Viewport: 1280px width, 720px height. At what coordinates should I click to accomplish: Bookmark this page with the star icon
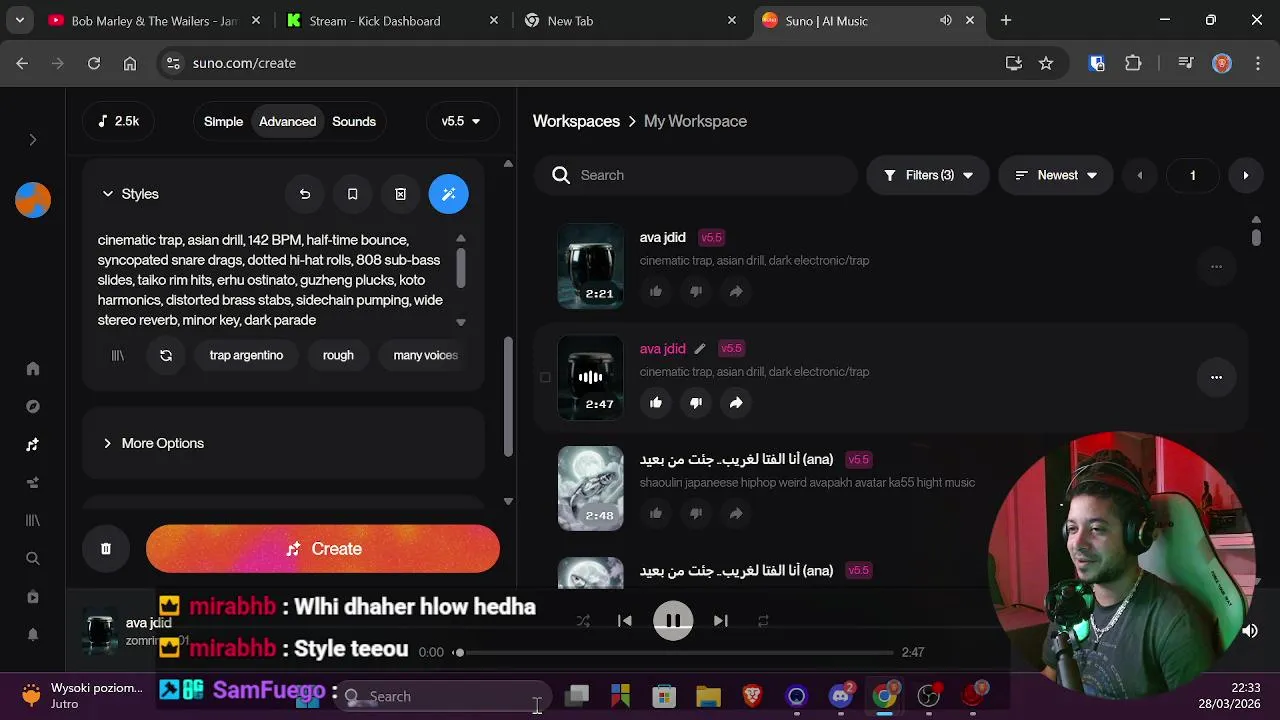tap(1046, 63)
